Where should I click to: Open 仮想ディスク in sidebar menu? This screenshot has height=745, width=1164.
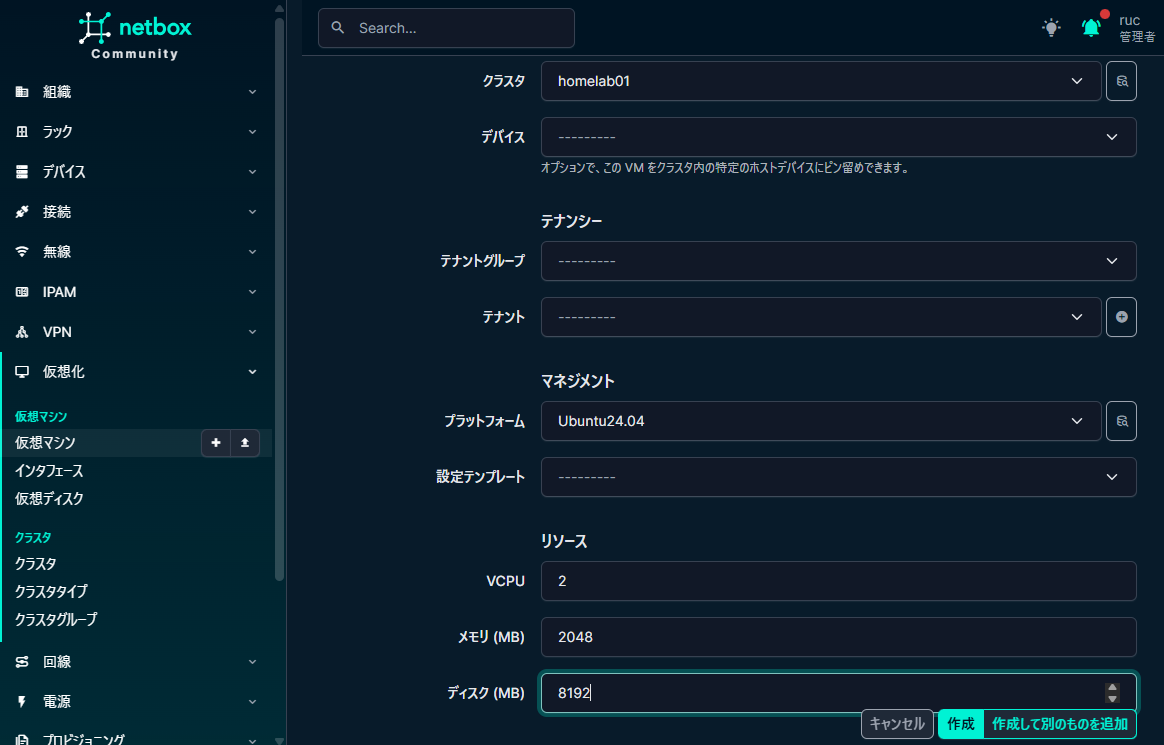click(49, 499)
